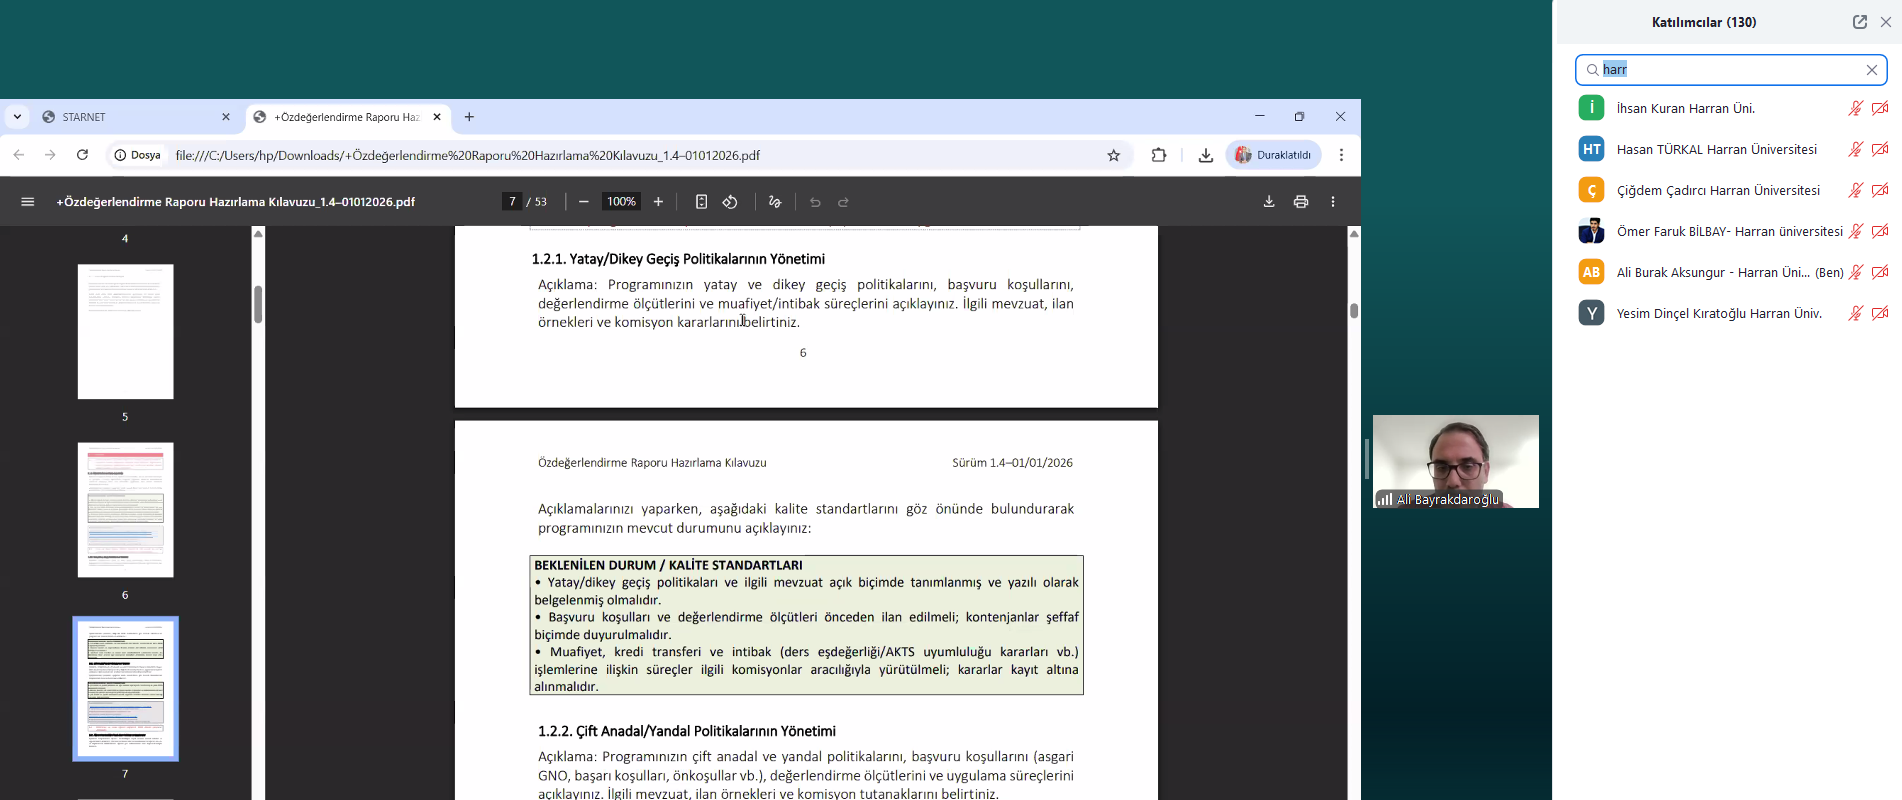1902x800 pixels.
Task: Print the PDF document
Action: click(x=1301, y=202)
